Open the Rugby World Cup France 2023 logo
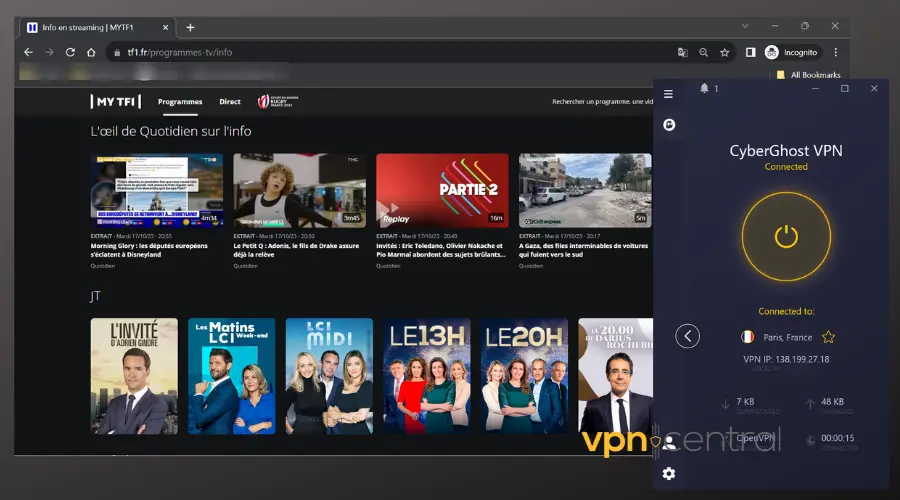The image size is (900, 500). [278, 102]
